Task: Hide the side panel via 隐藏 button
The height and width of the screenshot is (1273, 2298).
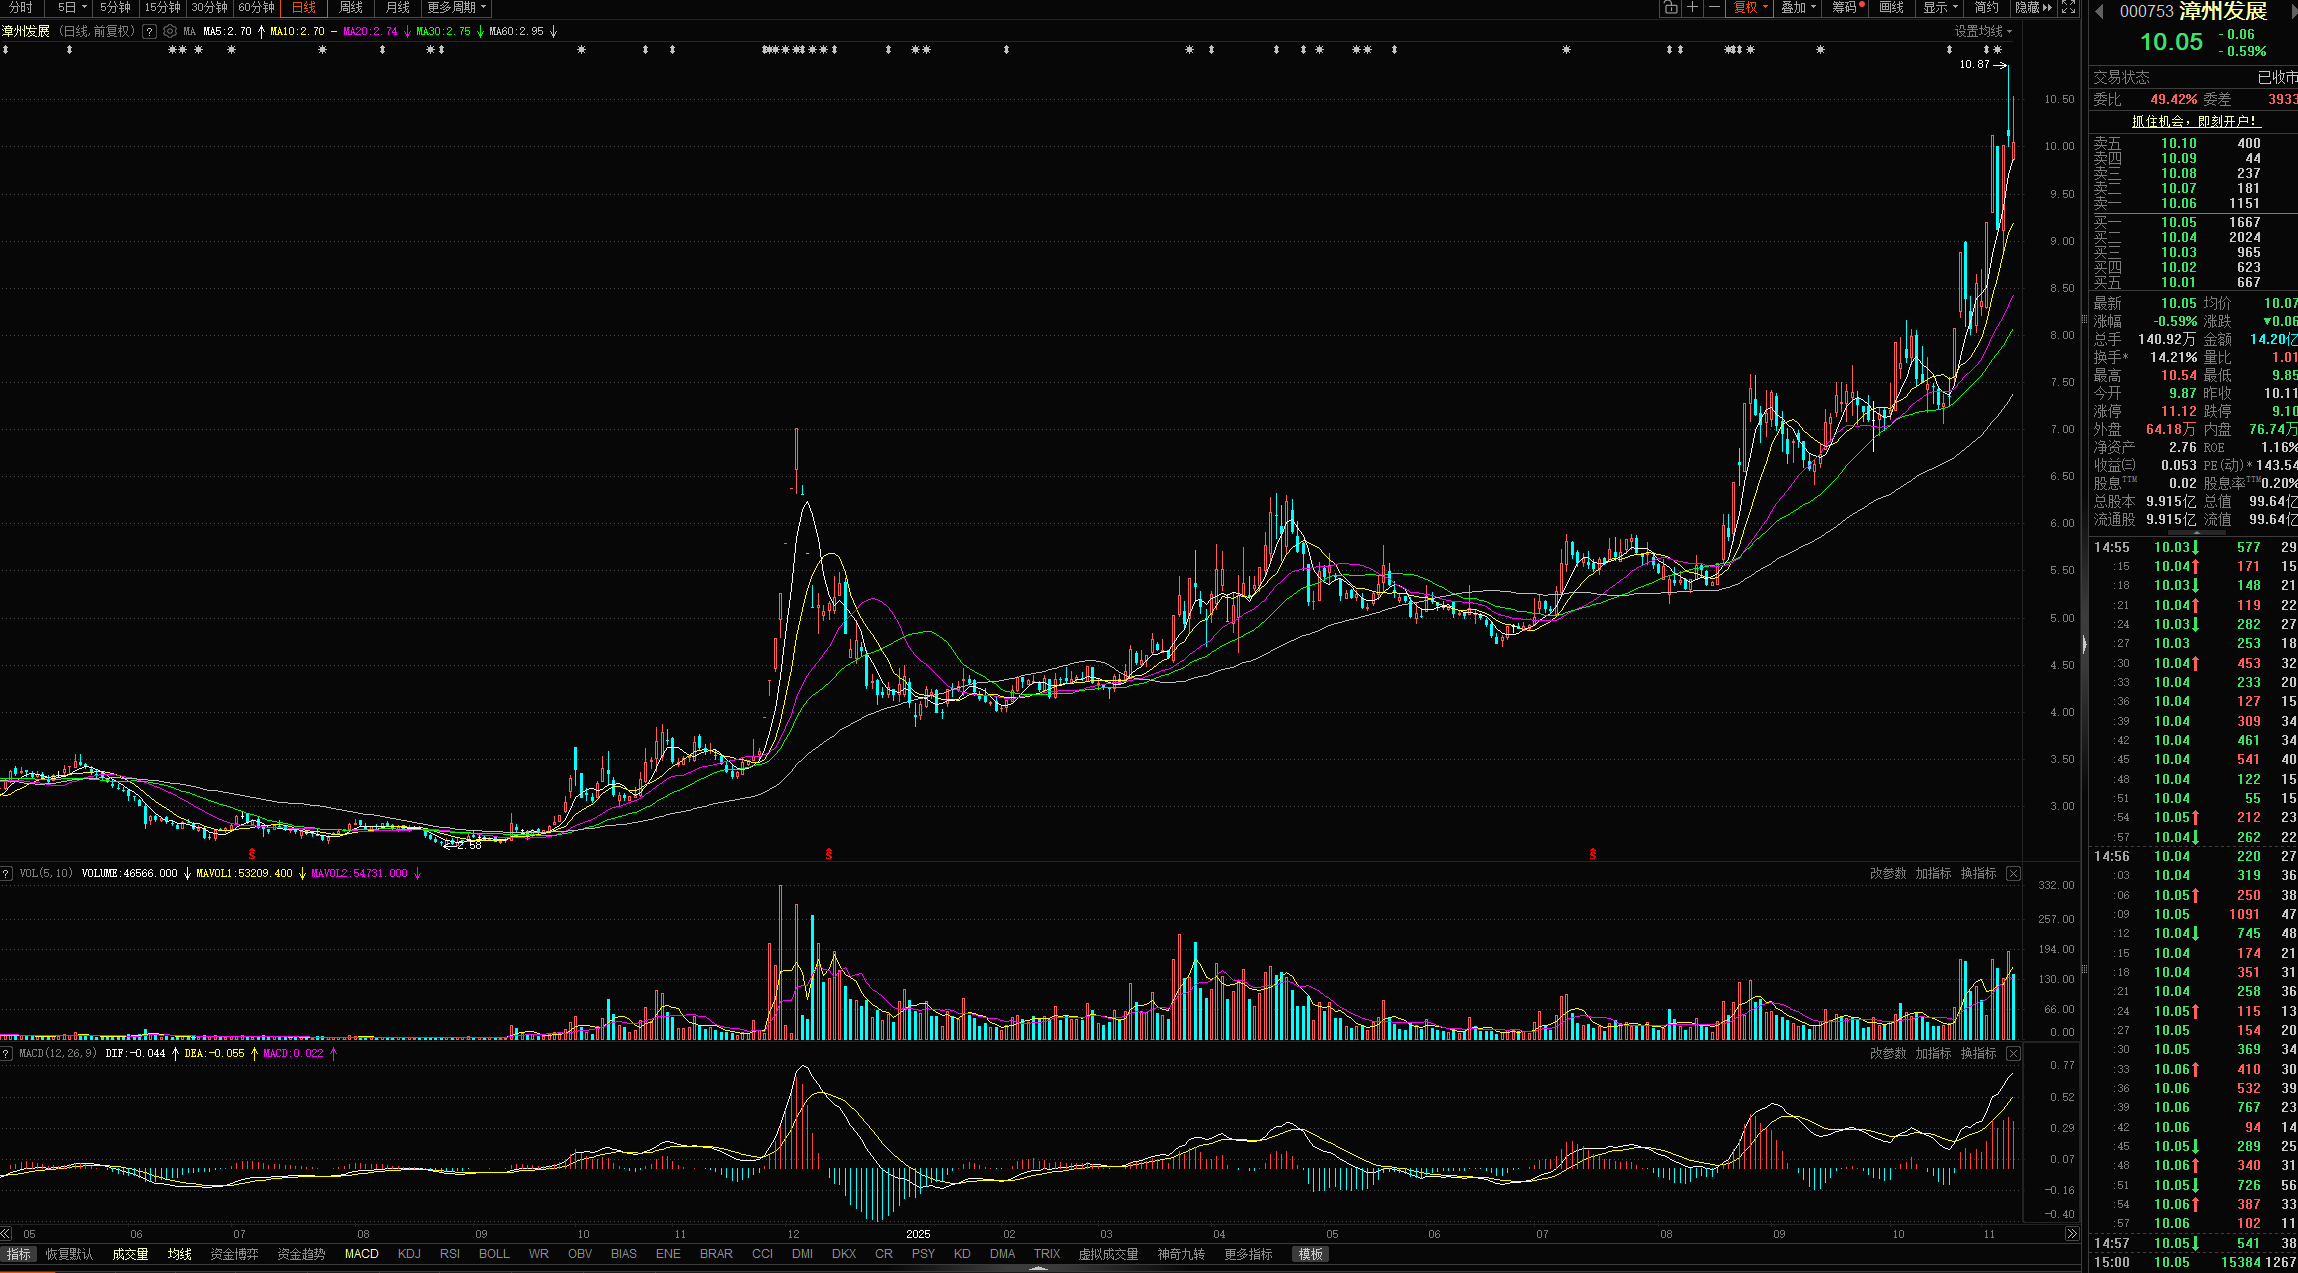Action: 2032,8
